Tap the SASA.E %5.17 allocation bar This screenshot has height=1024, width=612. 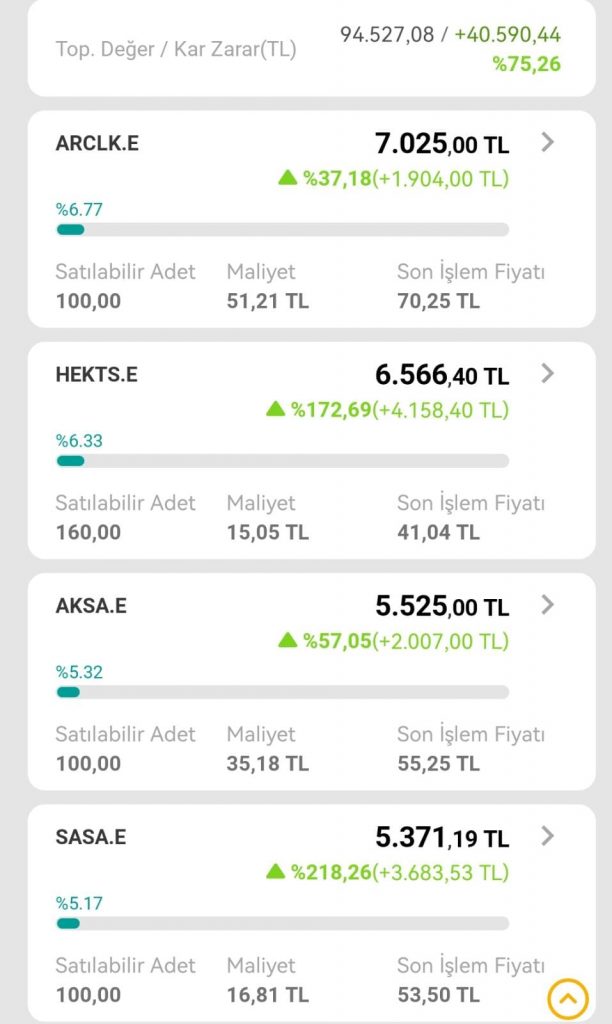(x=282, y=923)
